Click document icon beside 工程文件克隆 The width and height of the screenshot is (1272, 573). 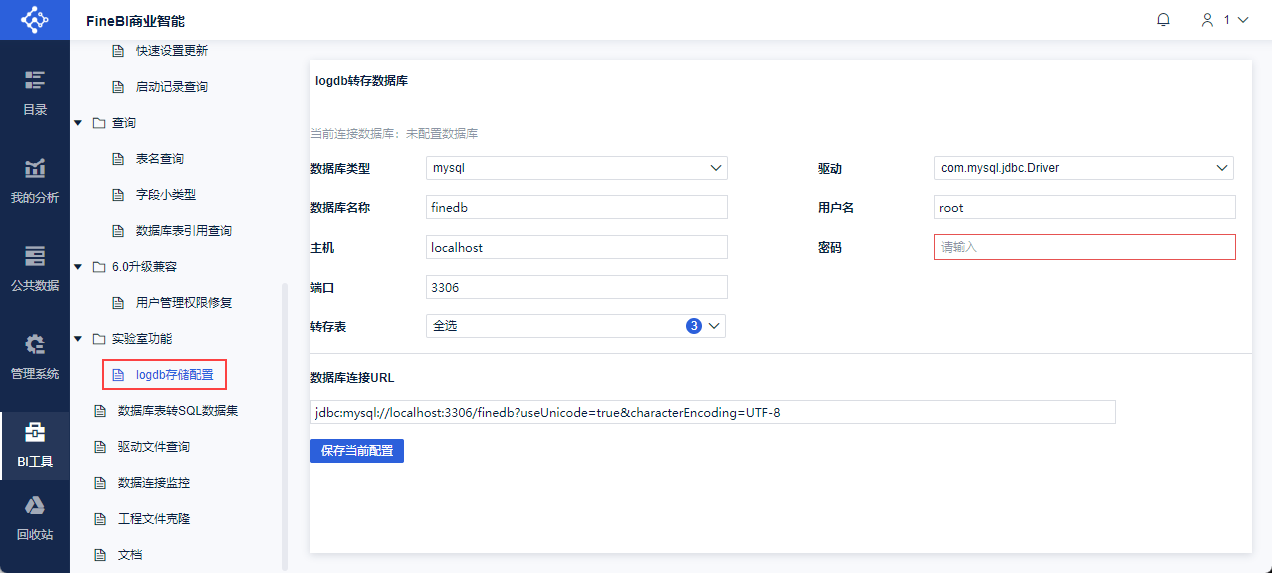click(x=98, y=519)
